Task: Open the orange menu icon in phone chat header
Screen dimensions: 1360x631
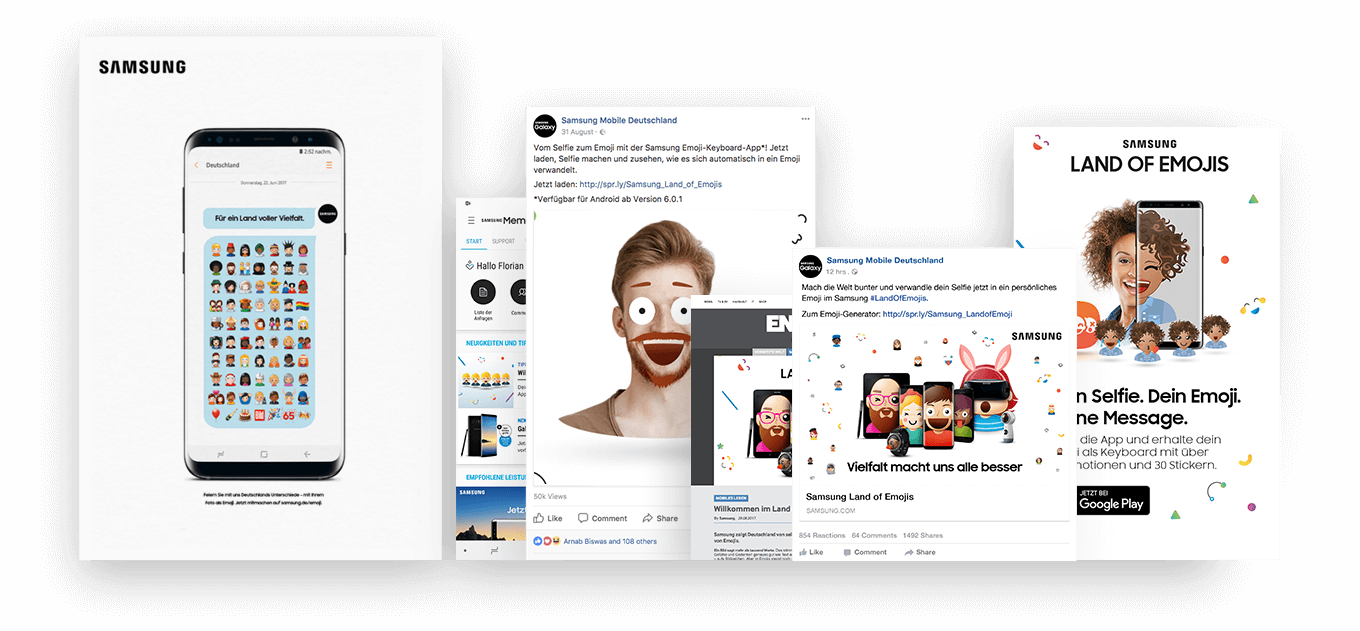Action: pos(329,165)
